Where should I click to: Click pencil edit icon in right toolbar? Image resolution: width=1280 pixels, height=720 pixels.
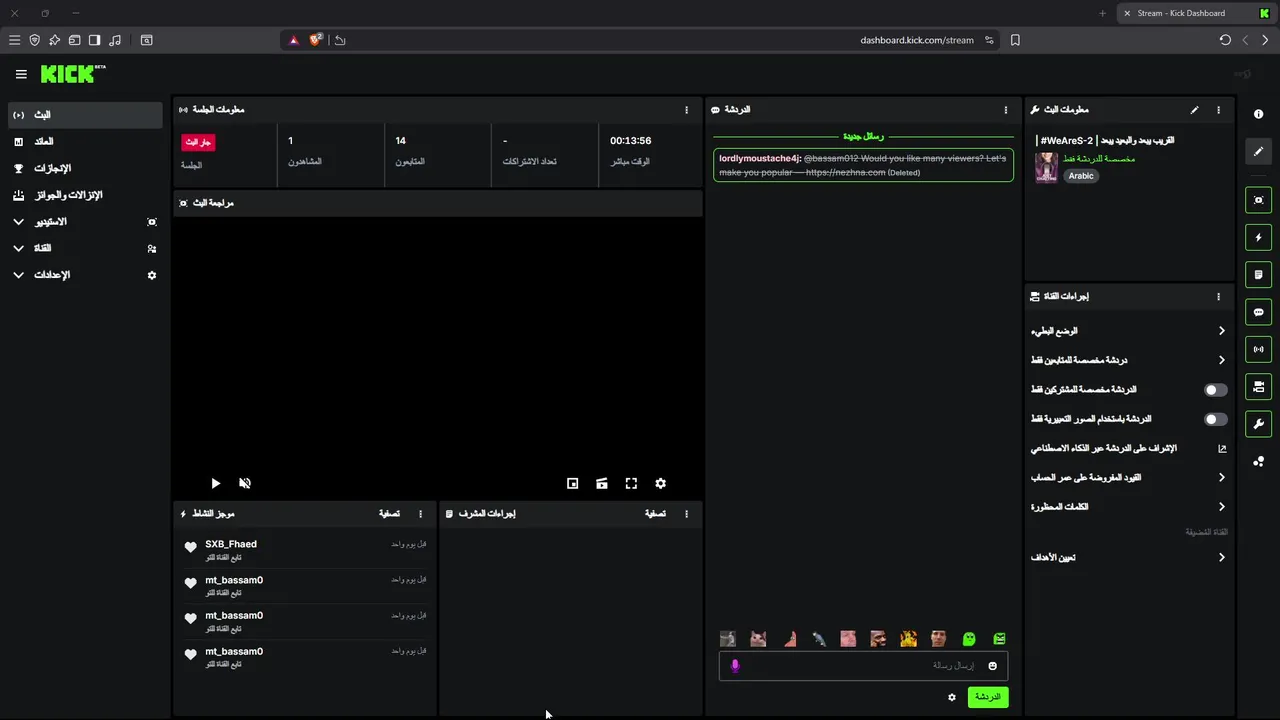pos(1259,151)
